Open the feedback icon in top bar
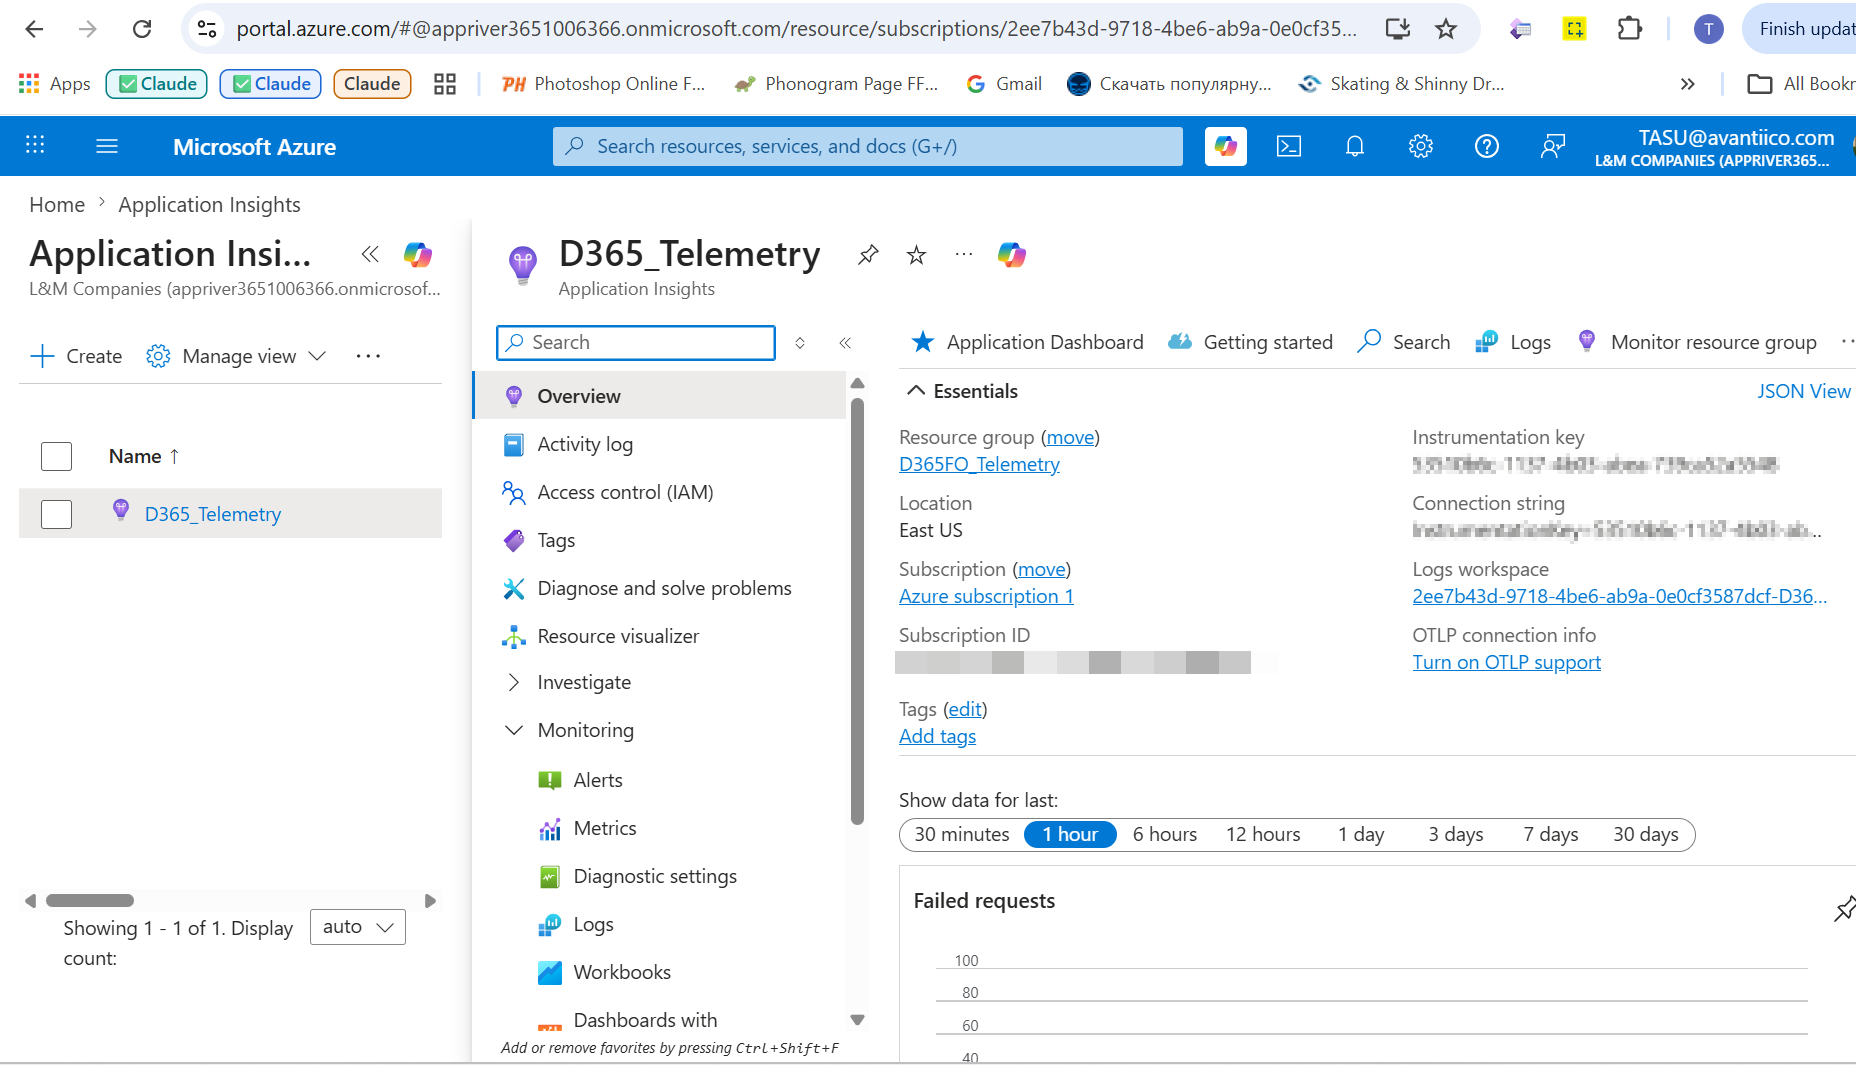This screenshot has width=1856, height=1065. pos(1553,146)
